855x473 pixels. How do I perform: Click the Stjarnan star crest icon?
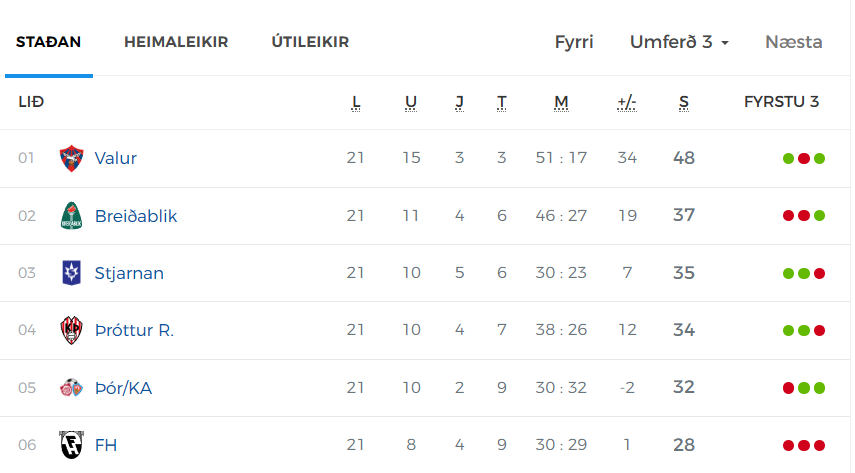71,273
